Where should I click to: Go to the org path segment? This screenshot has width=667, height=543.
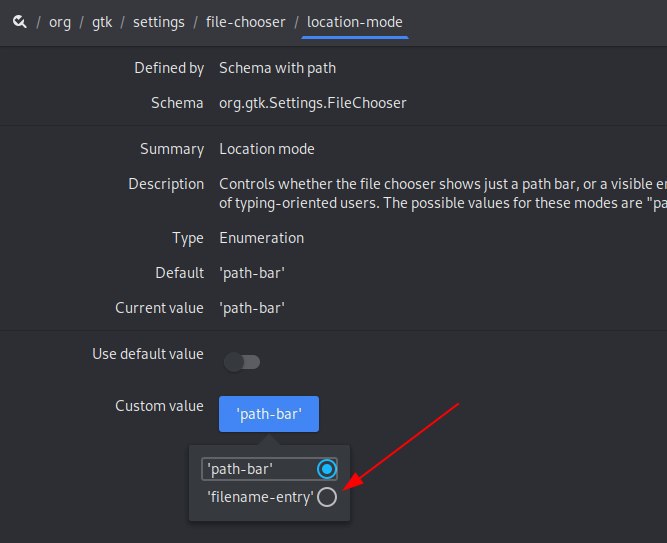(x=60, y=22)
